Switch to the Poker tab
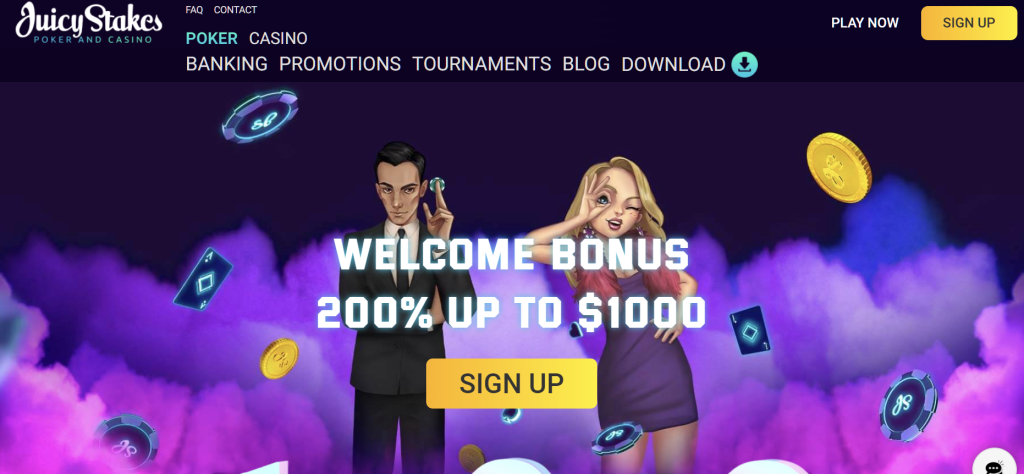 pyautogui.click(x=212, y=39)
